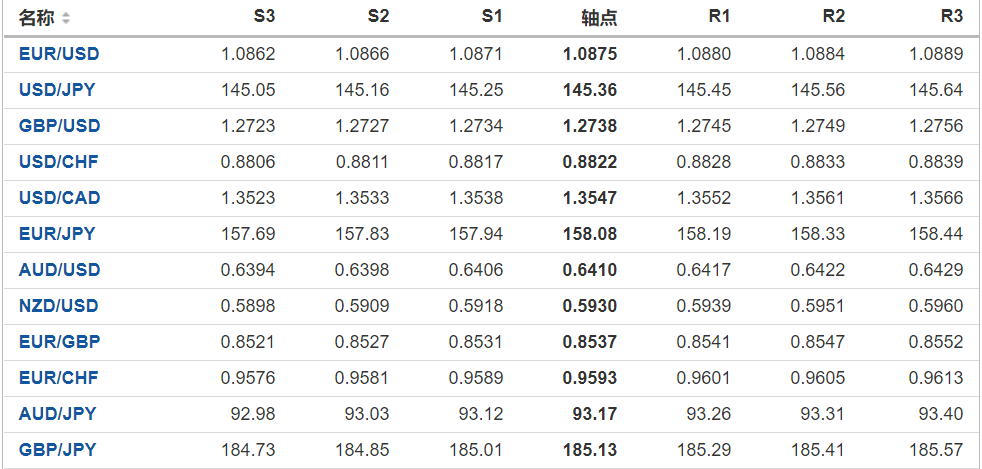Open the NZD/USD pair link
This screenshot has width=982, height=469.
(x=59, y=306)
